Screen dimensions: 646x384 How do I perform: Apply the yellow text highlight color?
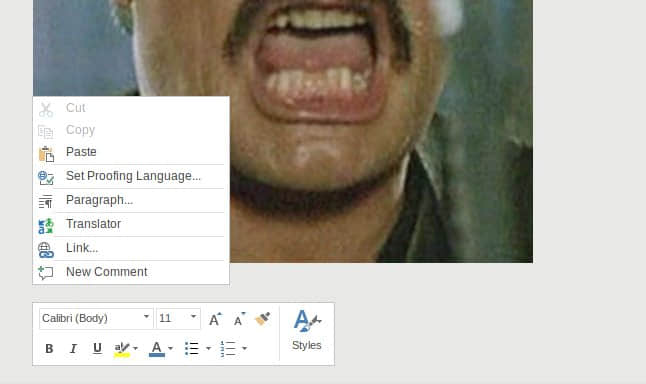click(122, 349)
